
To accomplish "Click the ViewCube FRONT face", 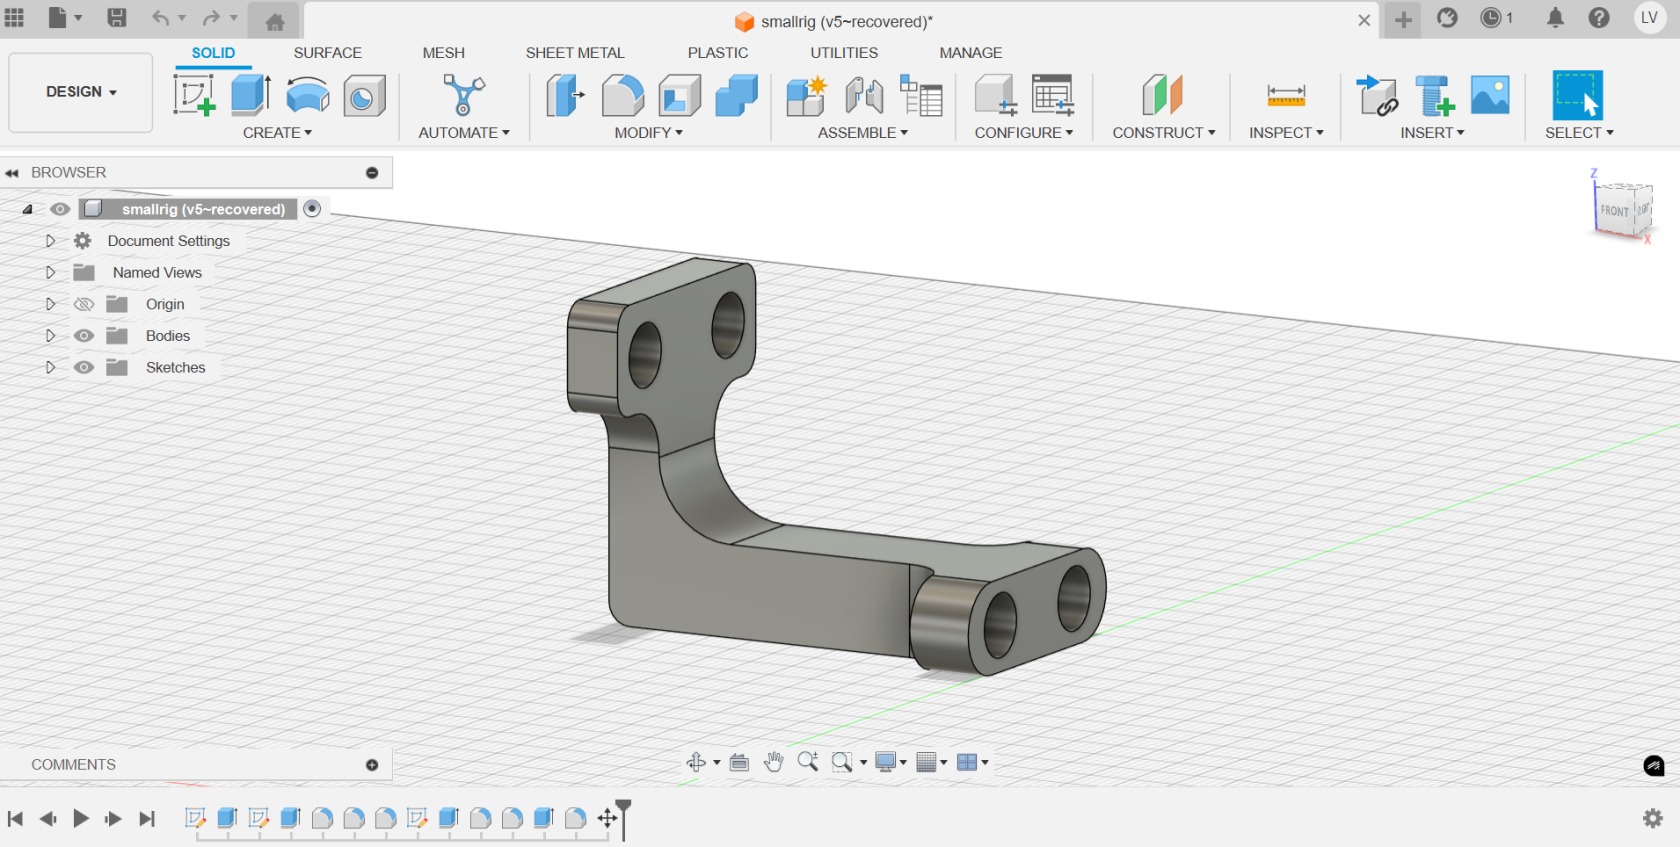I will click(1613, 211).
